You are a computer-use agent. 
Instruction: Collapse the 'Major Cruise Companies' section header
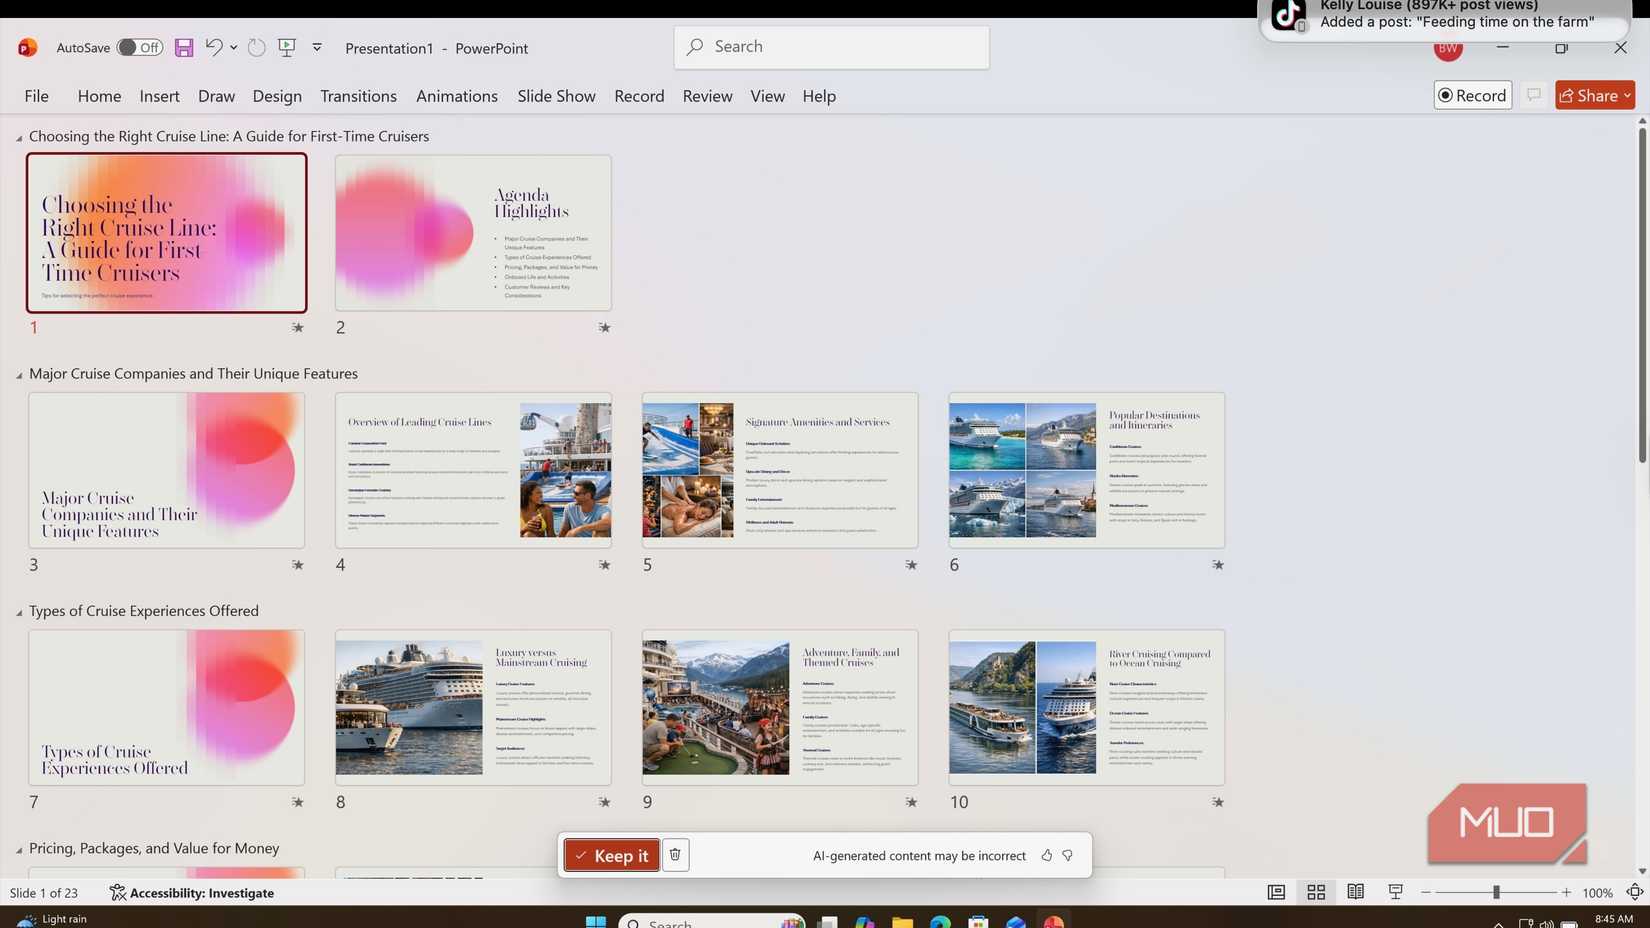point(18,374)
